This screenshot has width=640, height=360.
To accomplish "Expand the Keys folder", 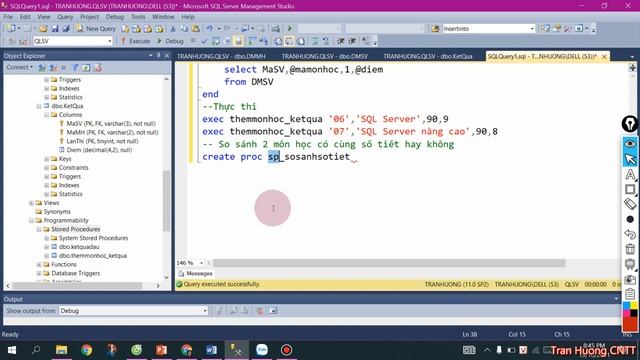I will [47, 159].
